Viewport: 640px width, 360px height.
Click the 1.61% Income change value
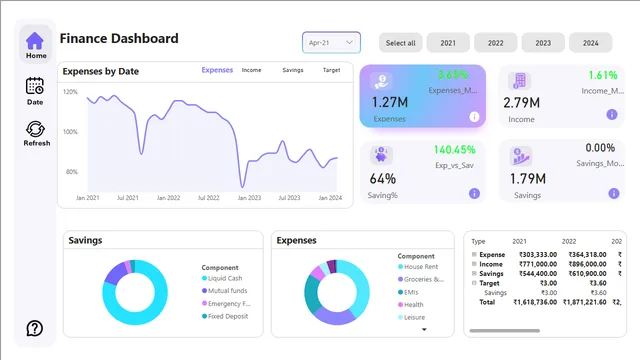tap(603, 75)
